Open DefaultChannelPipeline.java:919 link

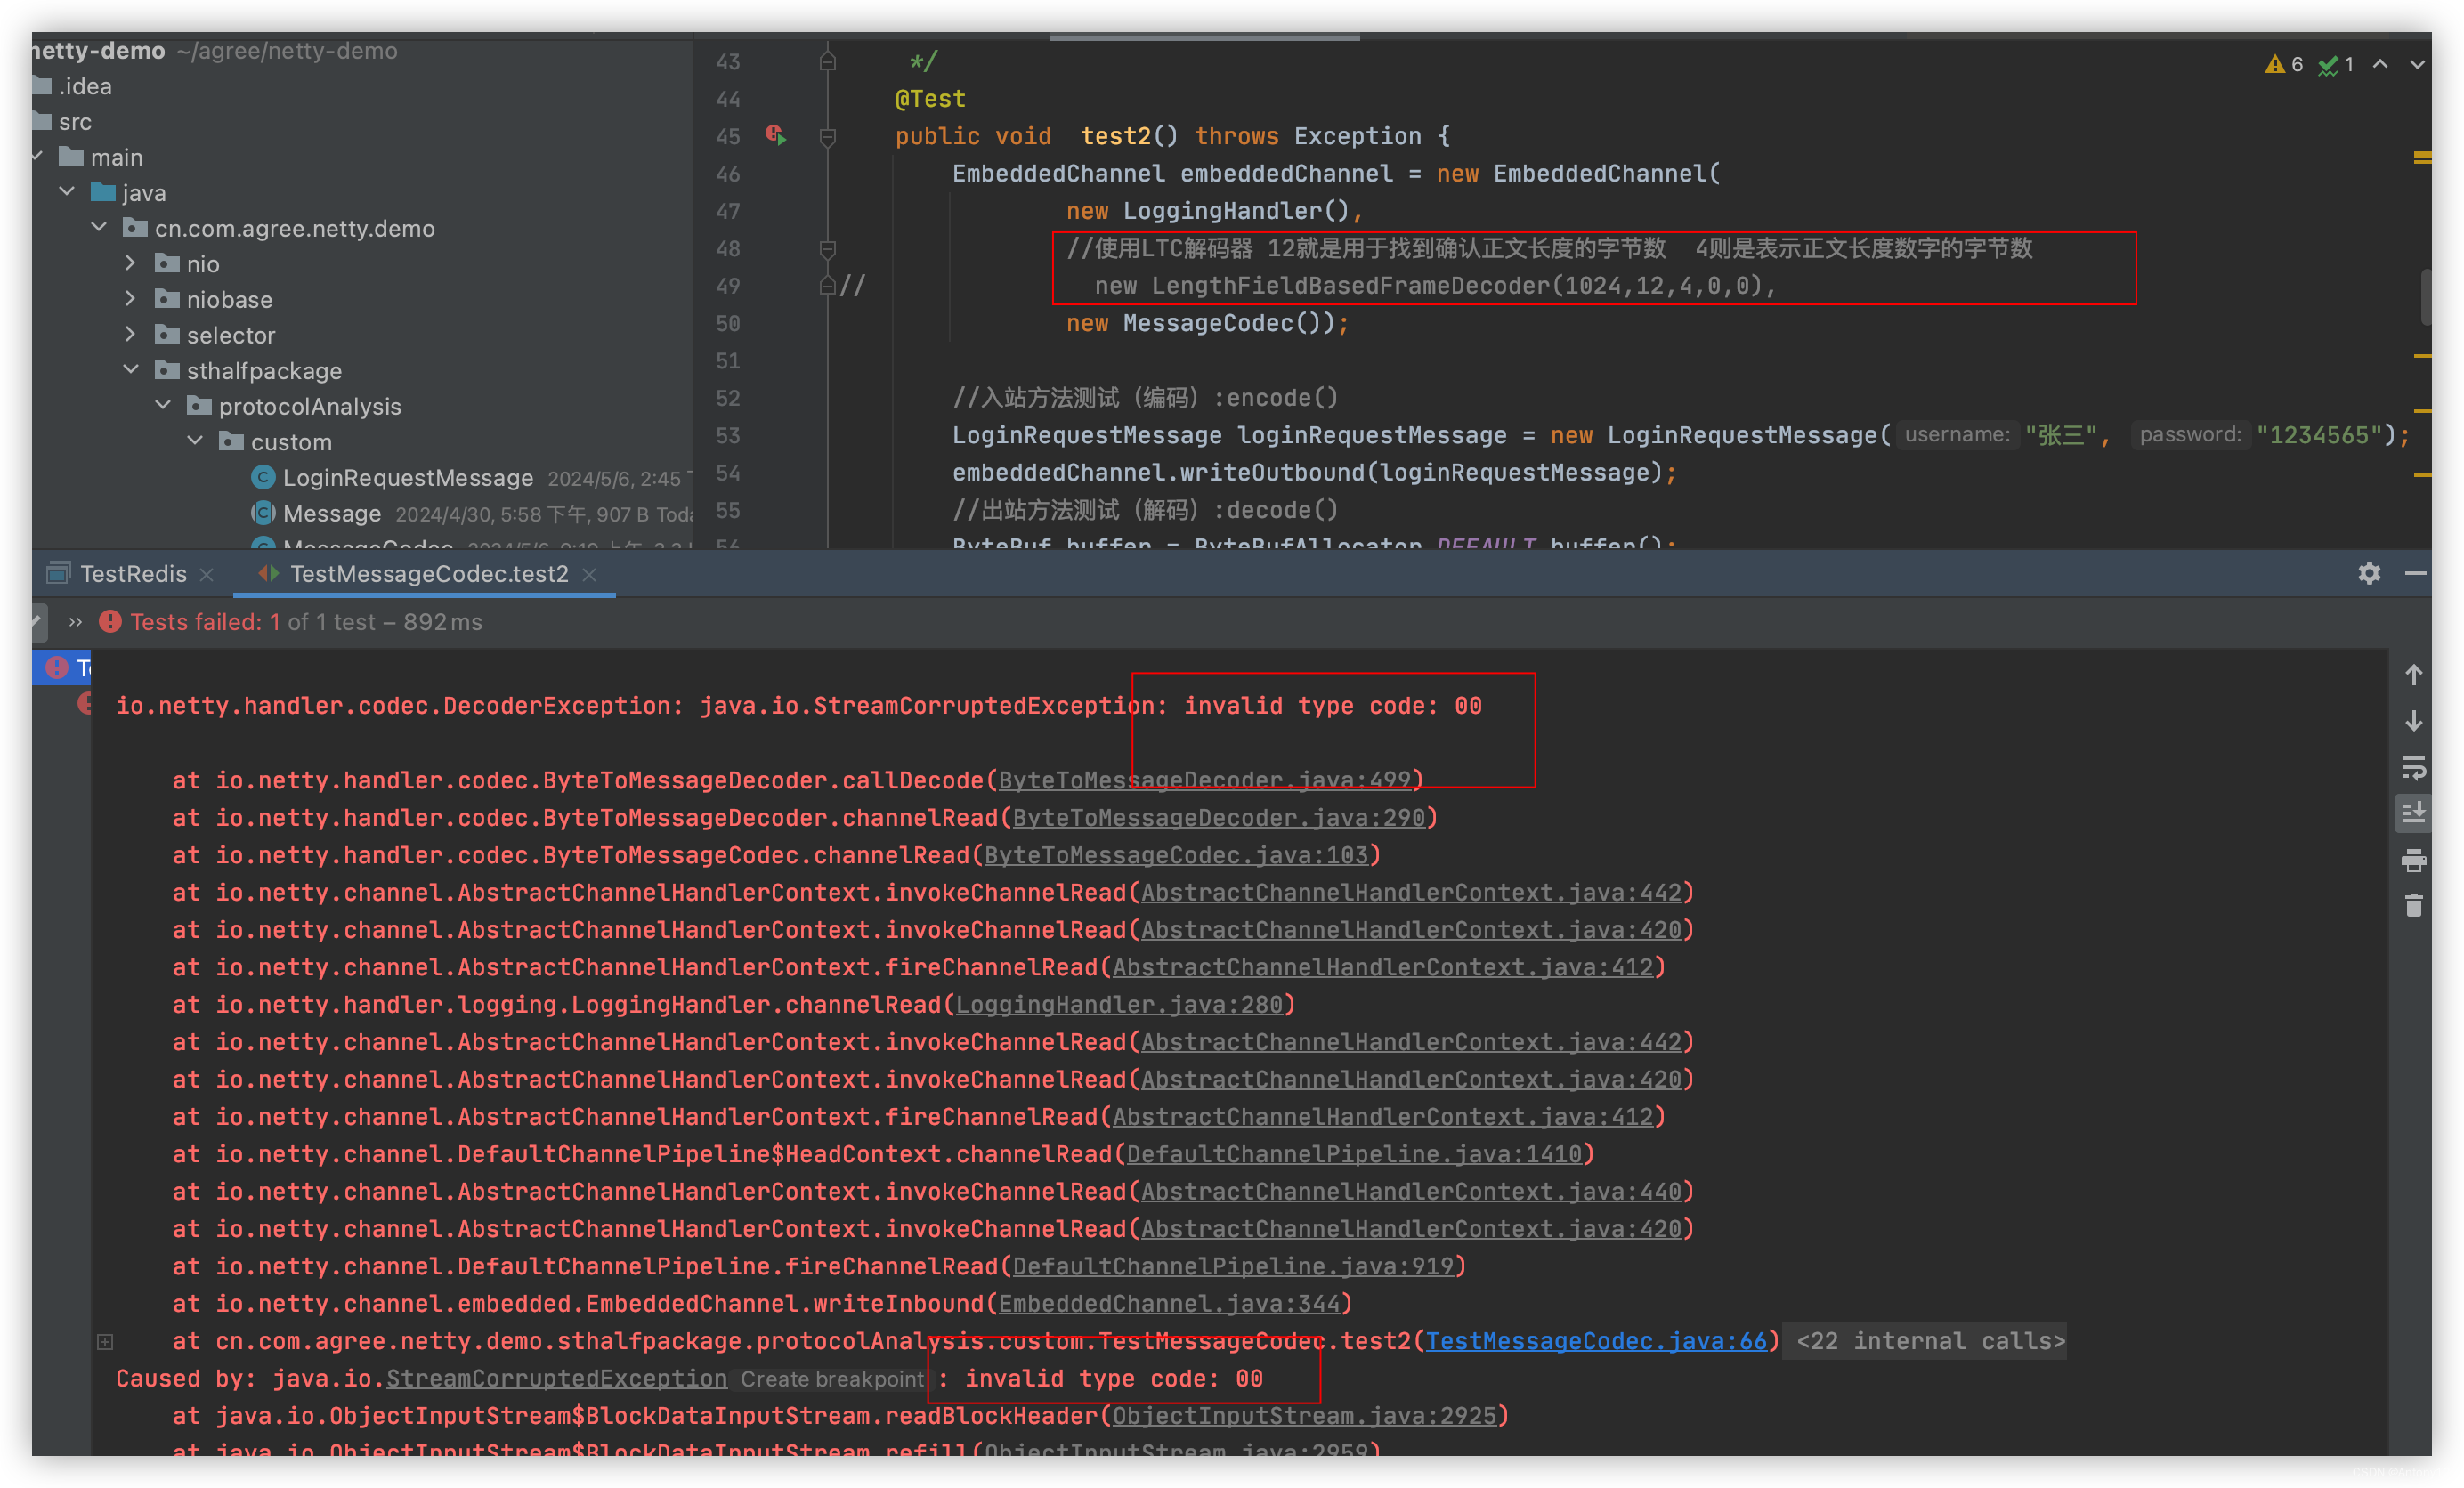pos(1233,1266)
